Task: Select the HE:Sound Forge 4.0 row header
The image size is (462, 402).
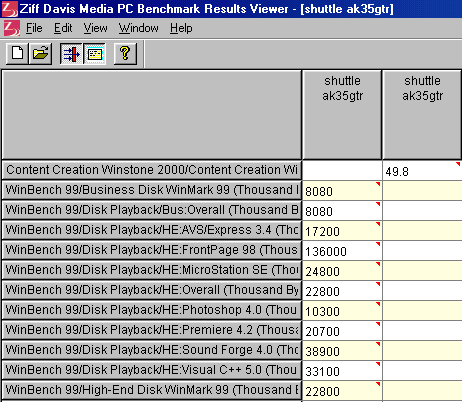Action: pos(152,350)
